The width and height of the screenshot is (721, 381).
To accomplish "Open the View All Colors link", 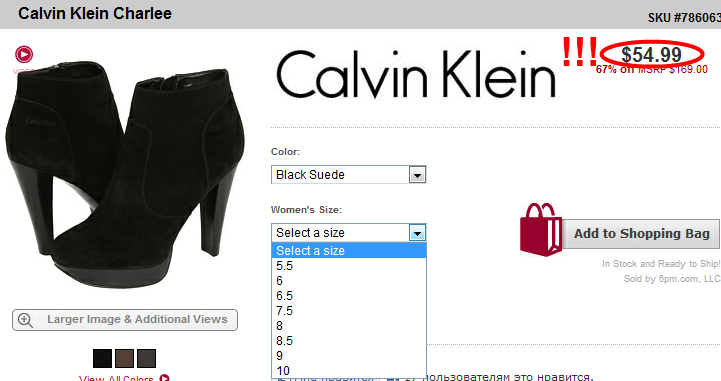I will click(x=124, y=378).
